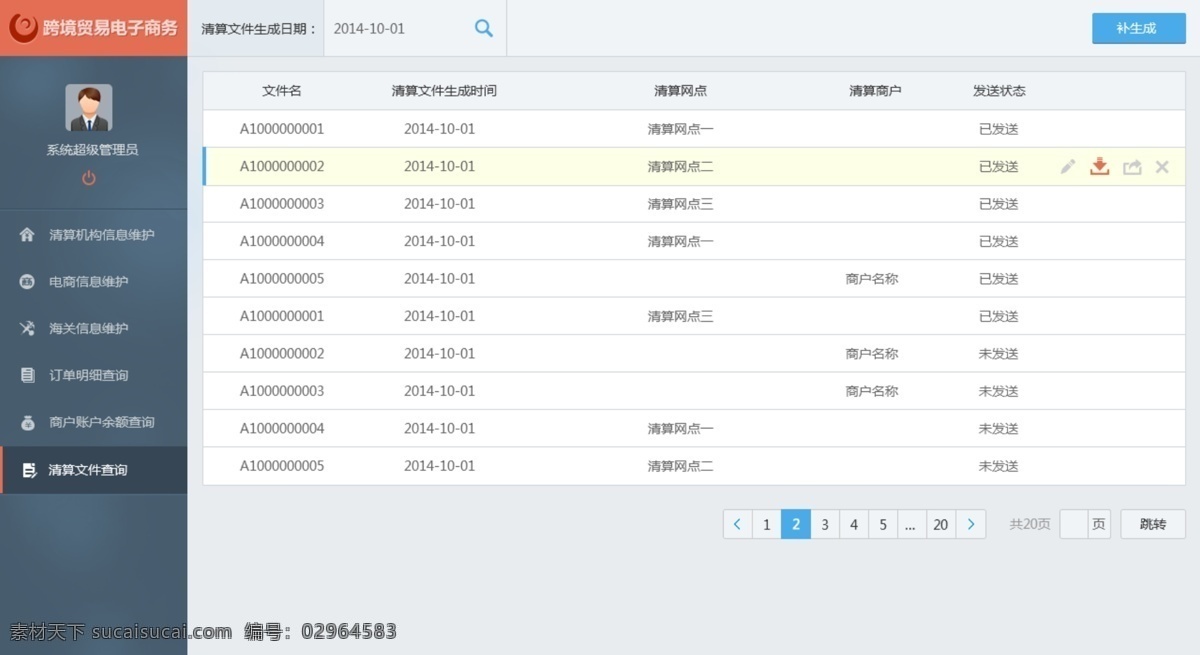Click 商户名称 in first A1000000005 row
1200x655 pixels.
pos(872,279)
